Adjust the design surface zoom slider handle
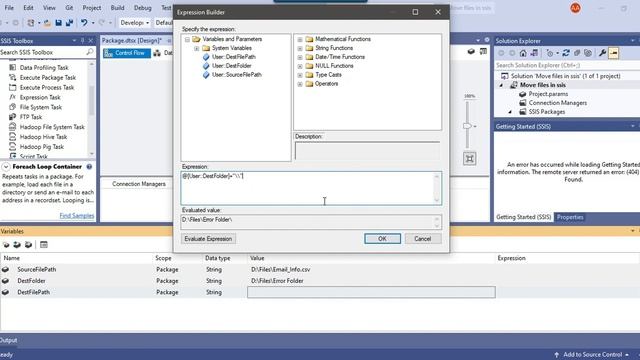The width and height of the screenshot is (640, 360). [x=468, y=126]
